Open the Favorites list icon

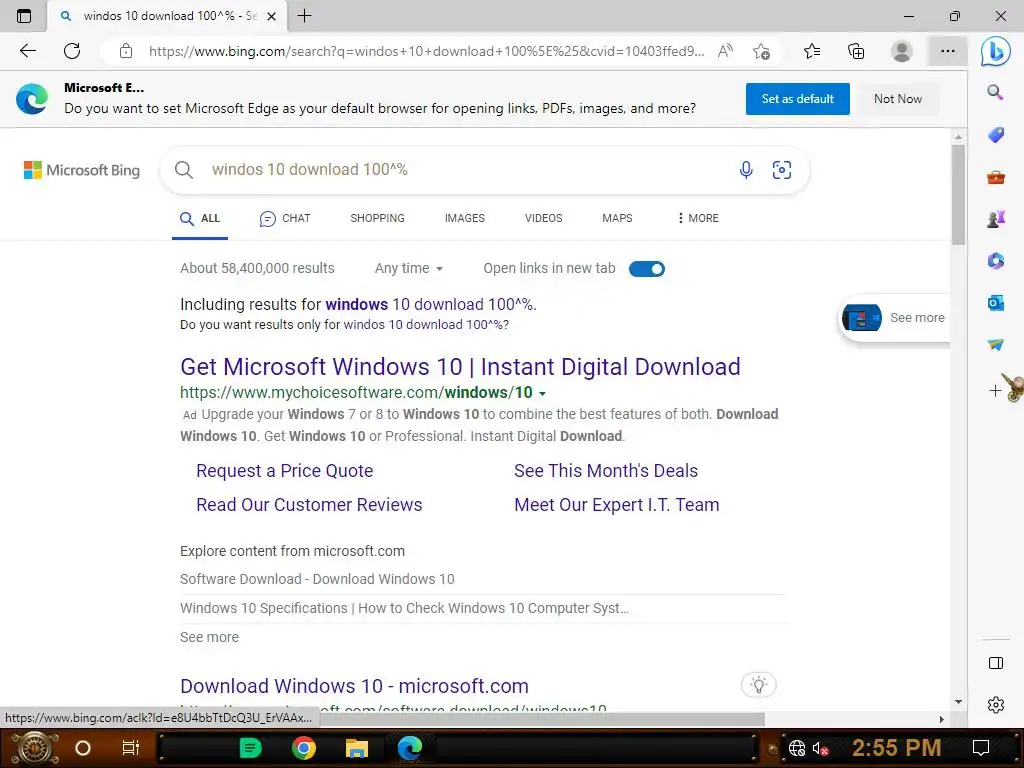pyautogui.click(x=812, y=51)
